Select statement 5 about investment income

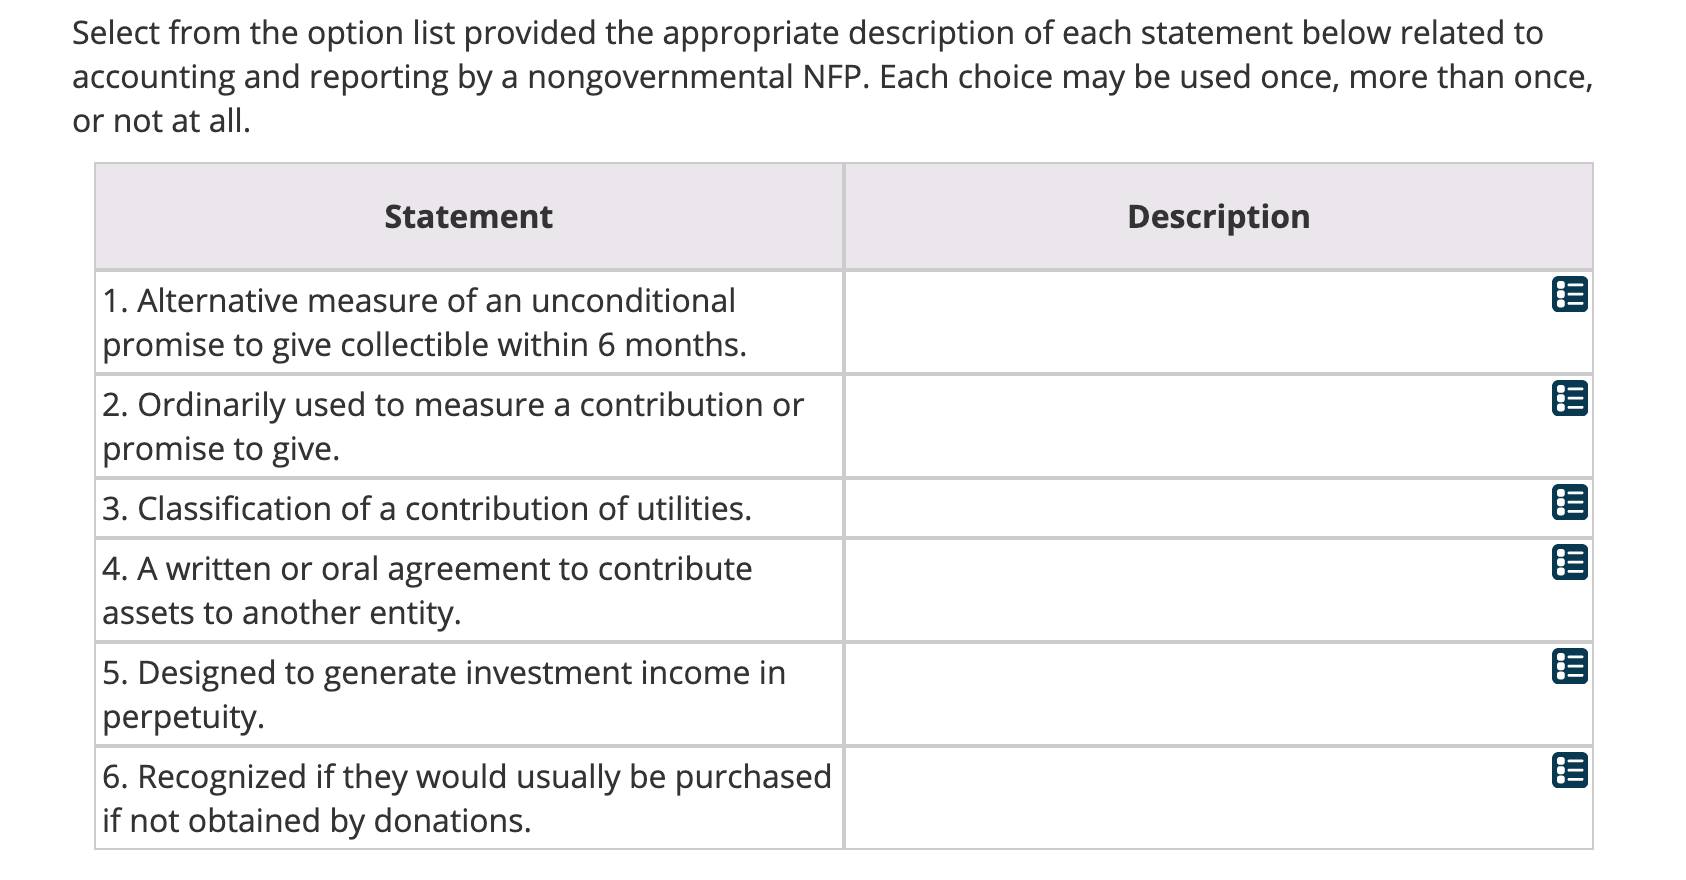[443, 694]
